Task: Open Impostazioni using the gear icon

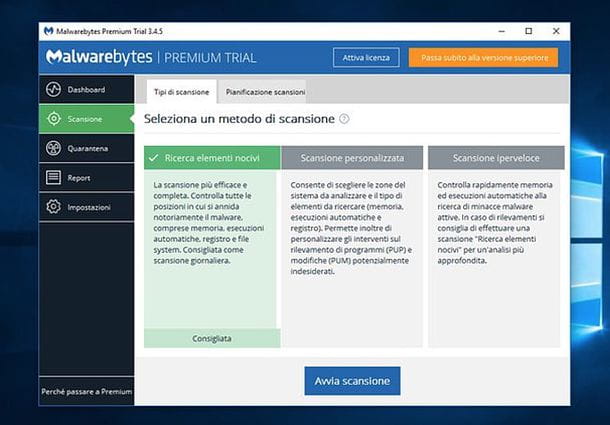Action: point(54,207)
